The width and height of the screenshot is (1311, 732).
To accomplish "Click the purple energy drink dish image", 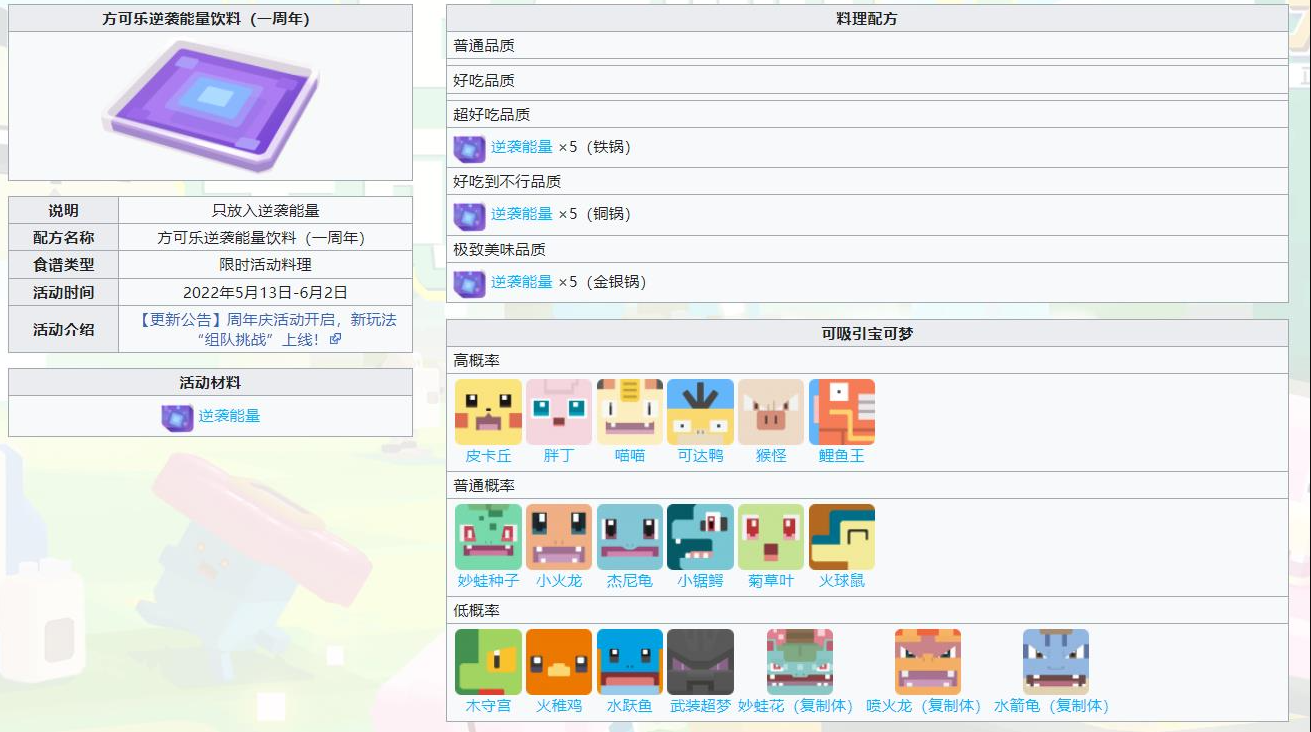I will (210, 105).
